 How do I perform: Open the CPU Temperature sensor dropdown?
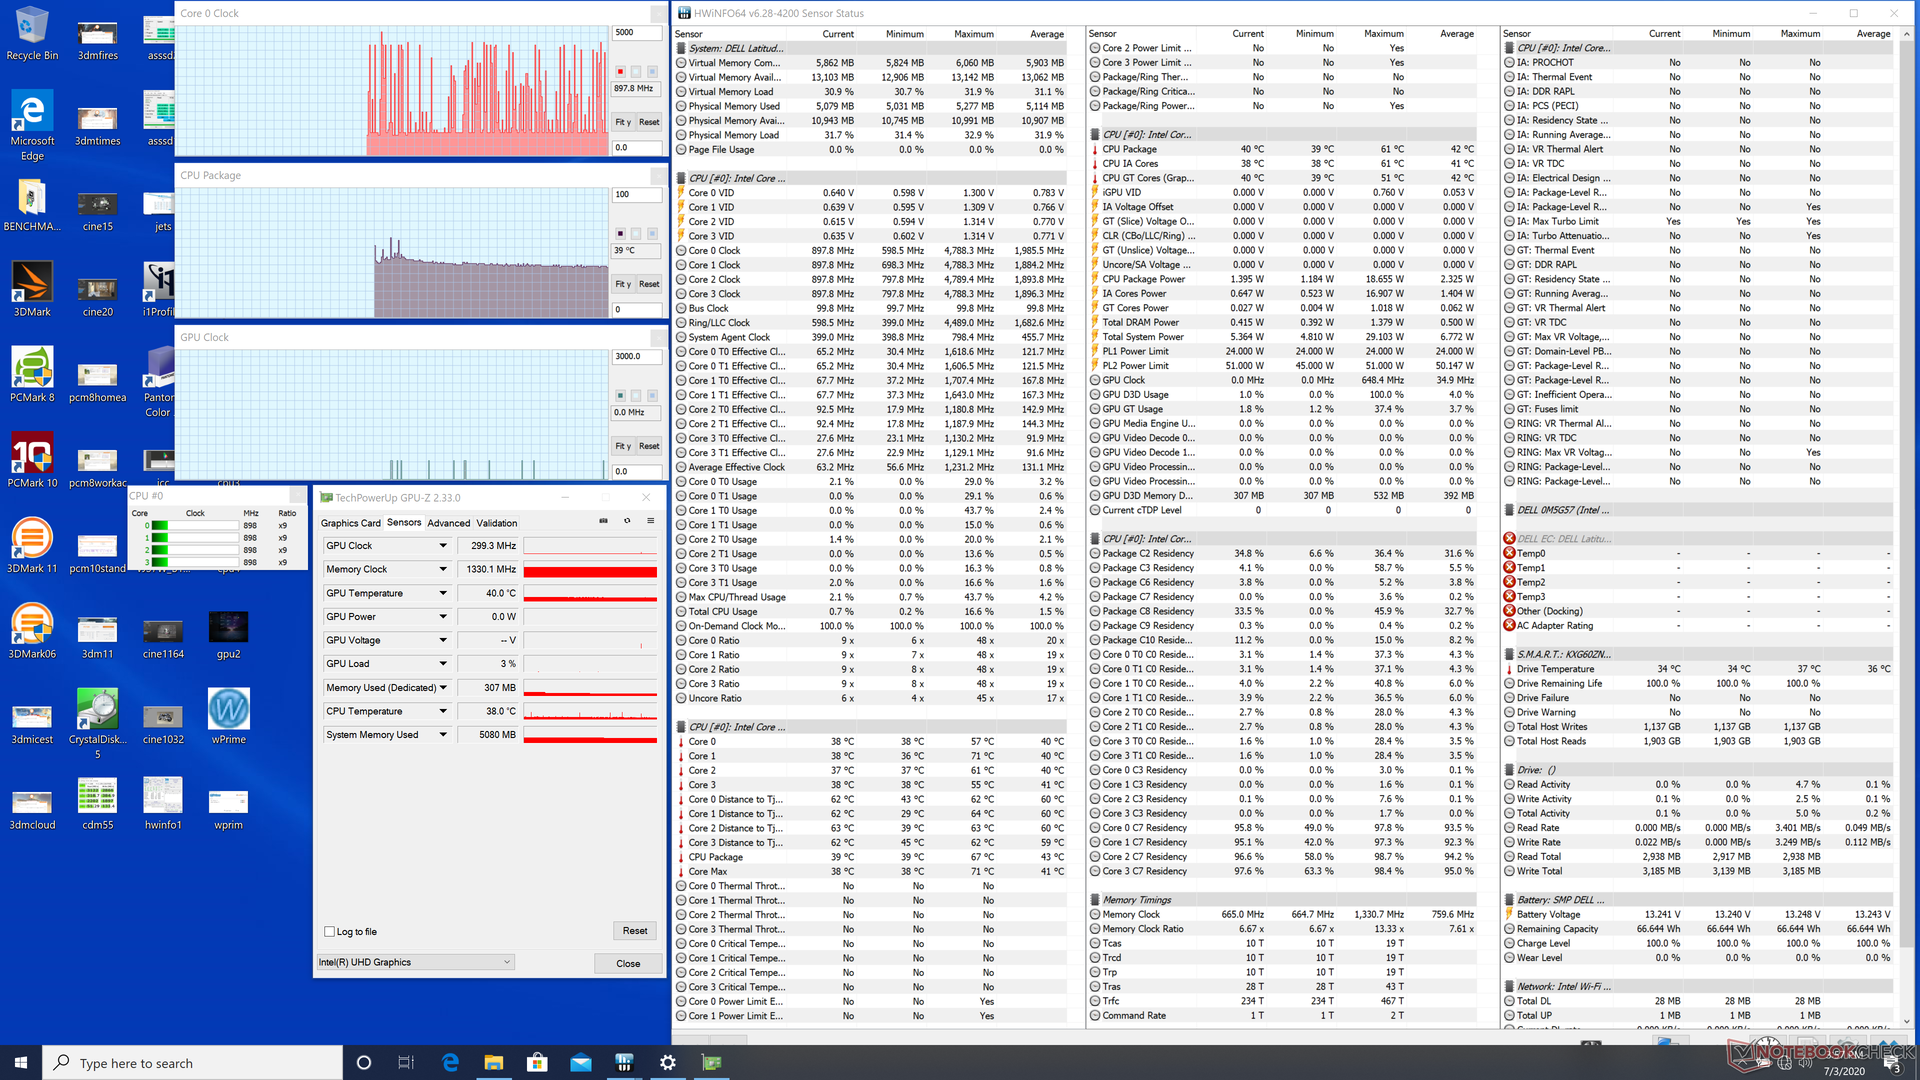click(443, 711)
